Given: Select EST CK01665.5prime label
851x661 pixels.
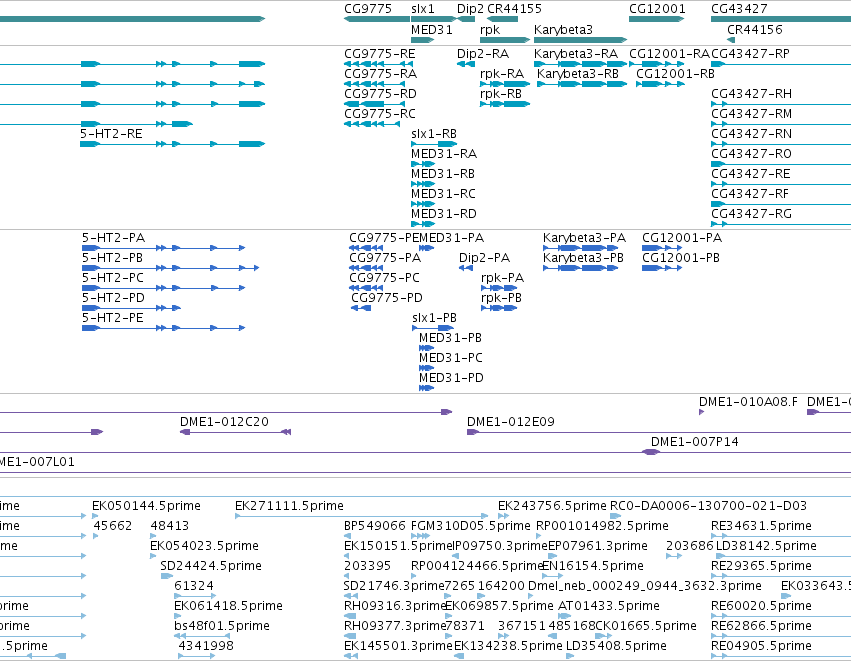Looking at the screenshot, I should point(646,626).
